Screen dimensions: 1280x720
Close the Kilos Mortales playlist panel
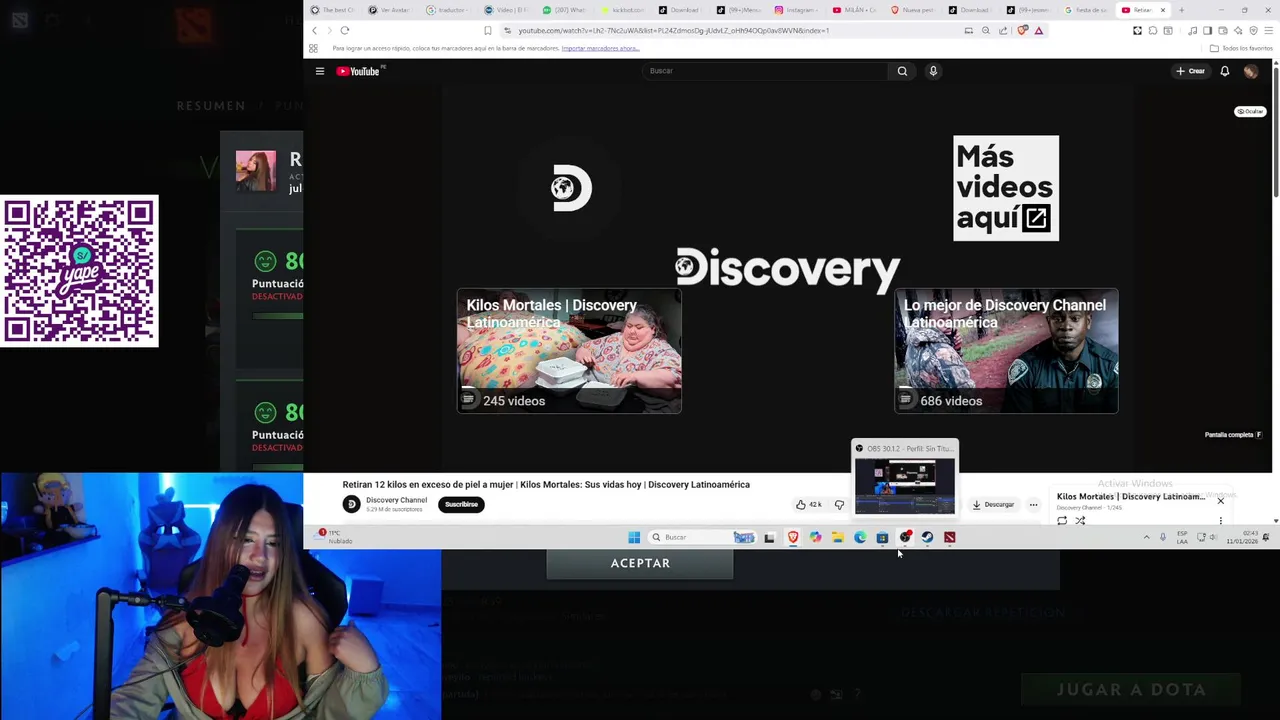click(1220, 499)
